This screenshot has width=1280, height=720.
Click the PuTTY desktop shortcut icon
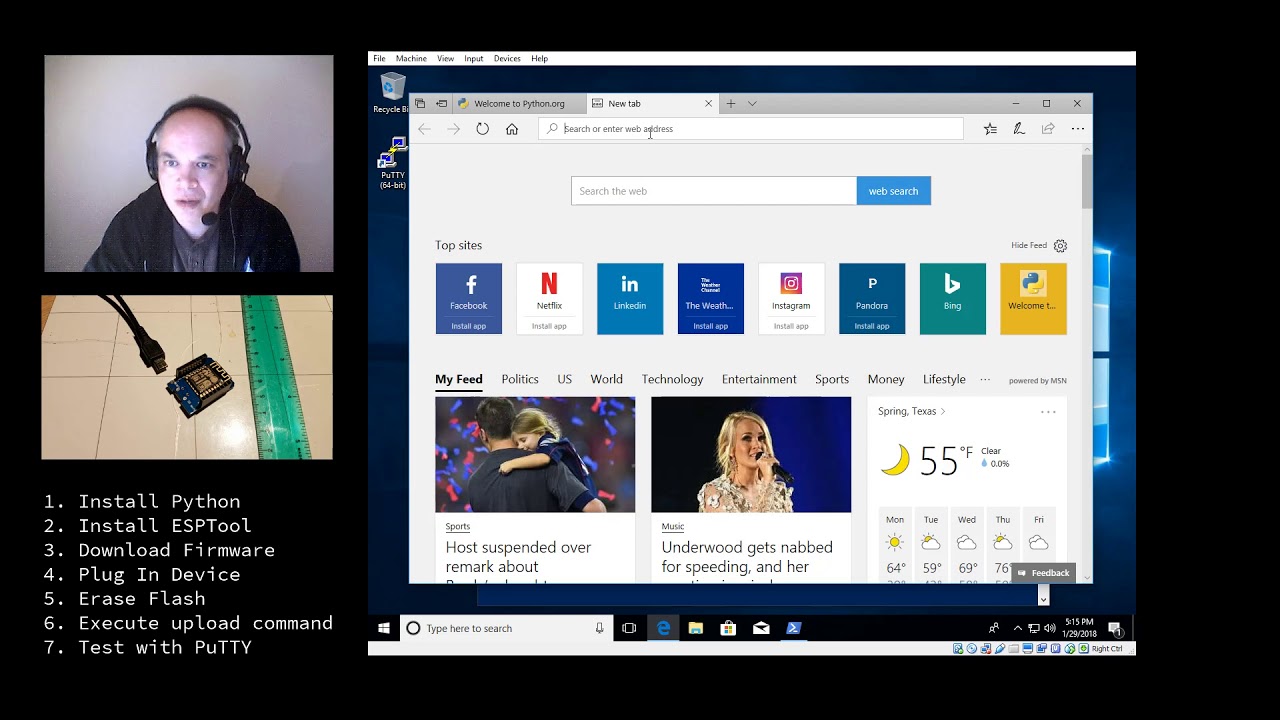(393, 164)
